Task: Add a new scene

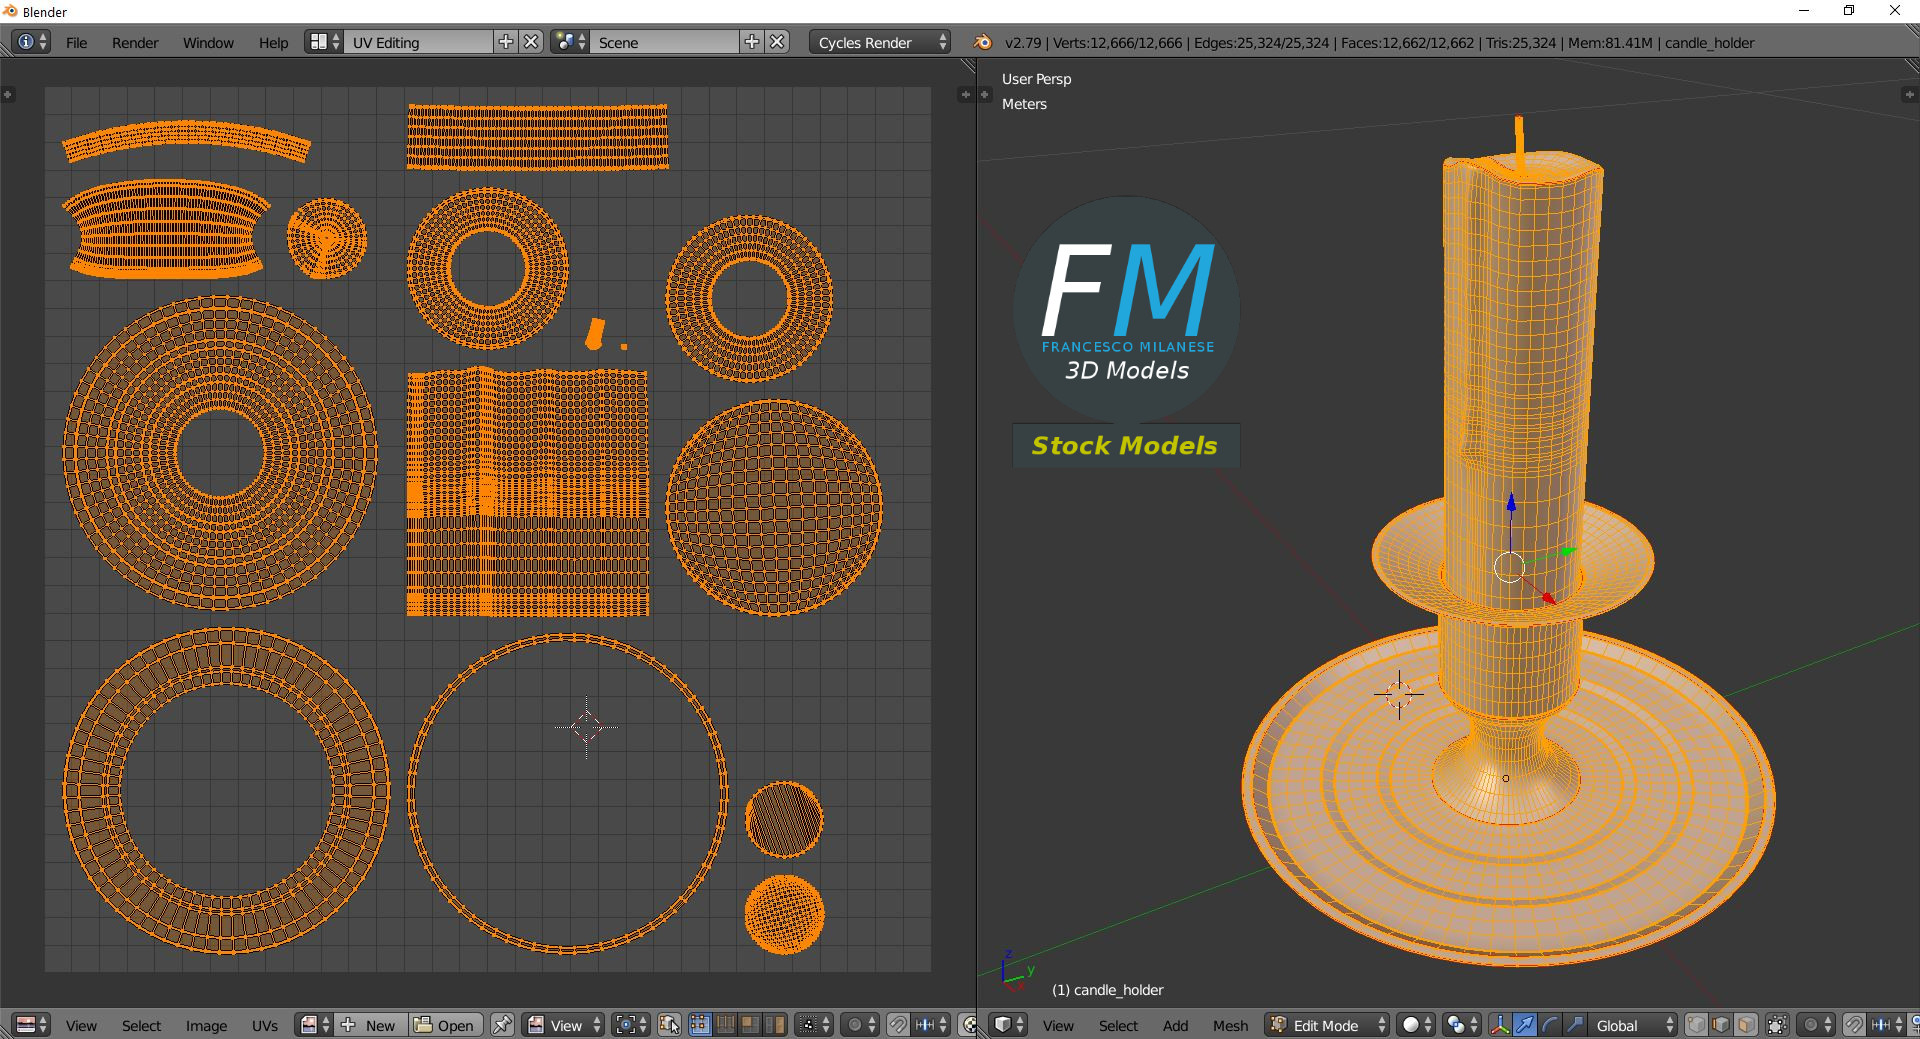Action: pos(752,42)
